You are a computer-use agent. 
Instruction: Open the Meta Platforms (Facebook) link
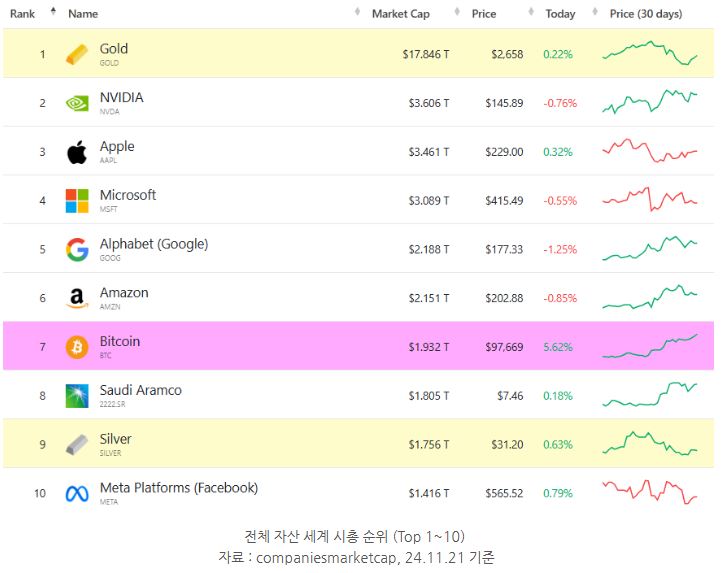pyautogui.click(x=178, y=487)
